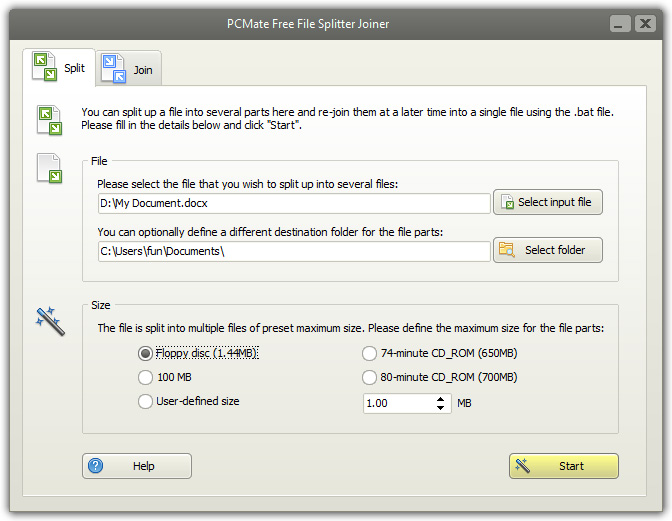Screen dimensions: 672x521
Task: Click inside the destination folder path field
Action: click(x=294, y=251)
